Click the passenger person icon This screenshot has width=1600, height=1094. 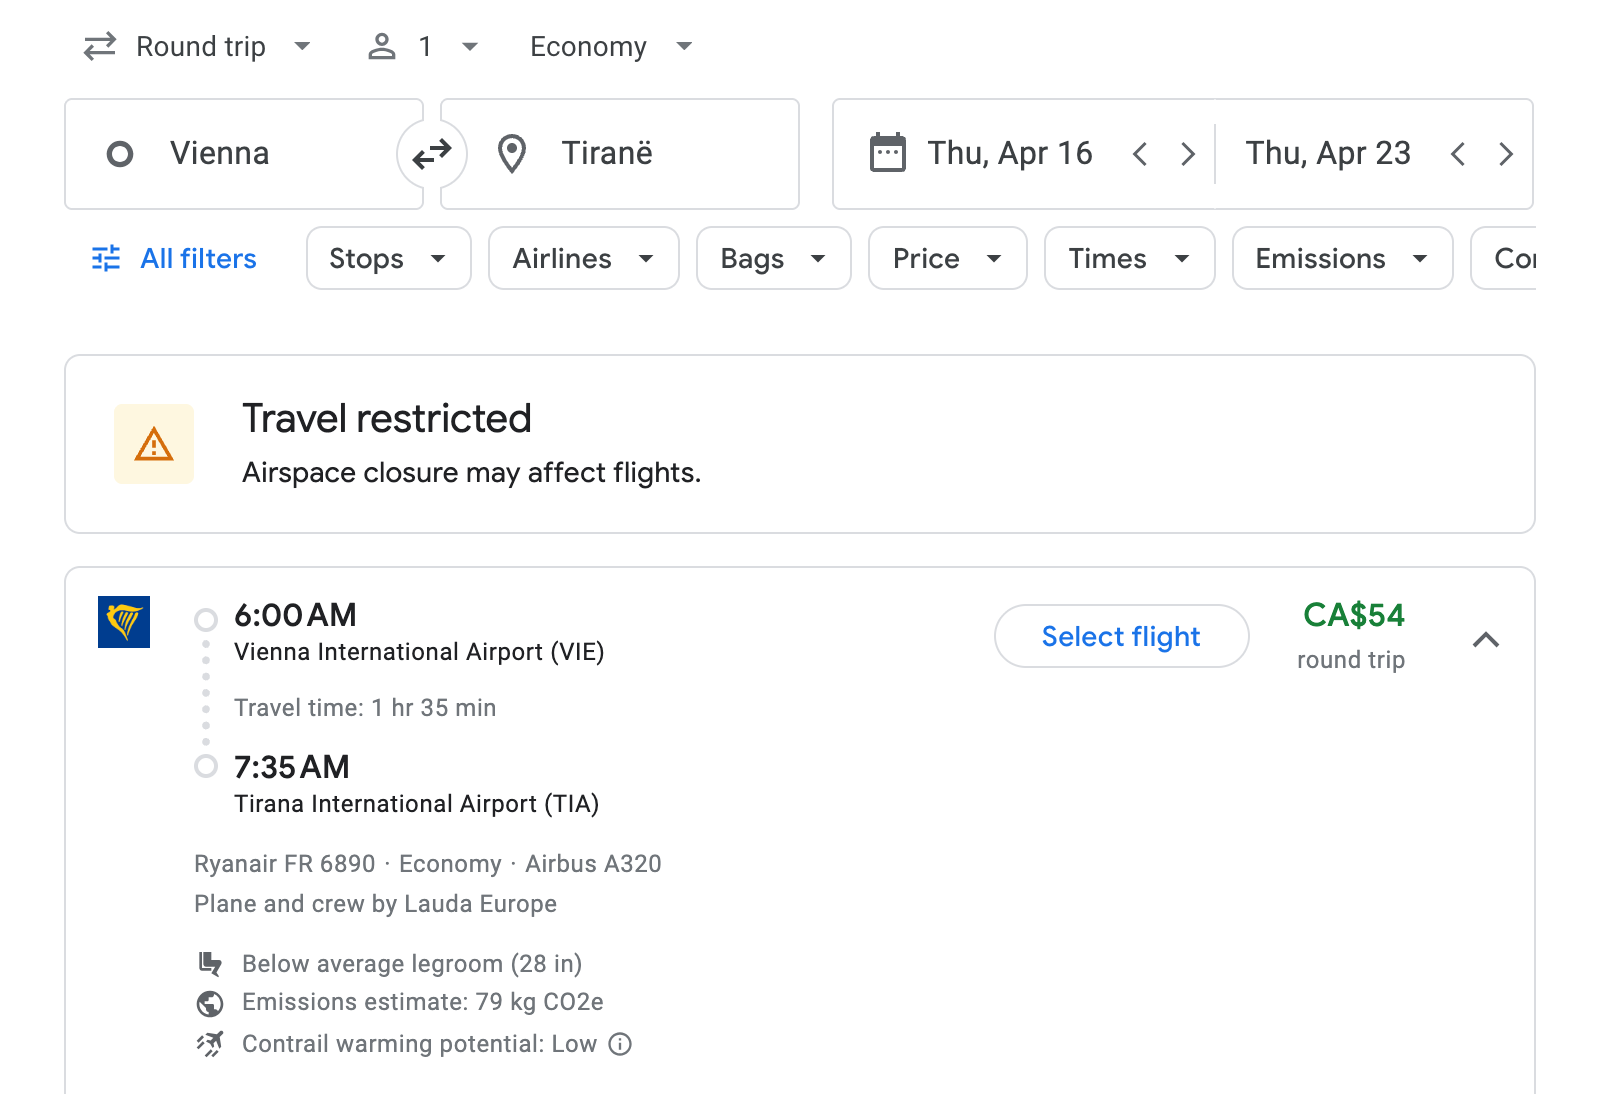(x=381, y=45)
